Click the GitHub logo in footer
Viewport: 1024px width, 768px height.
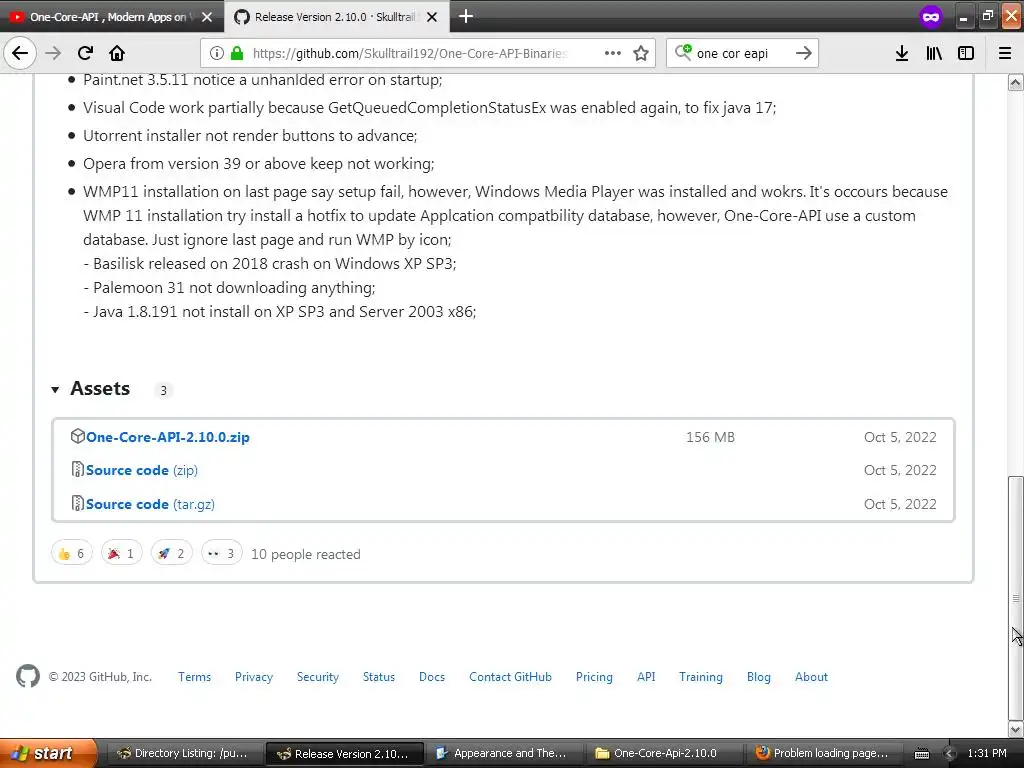point(28,676)
